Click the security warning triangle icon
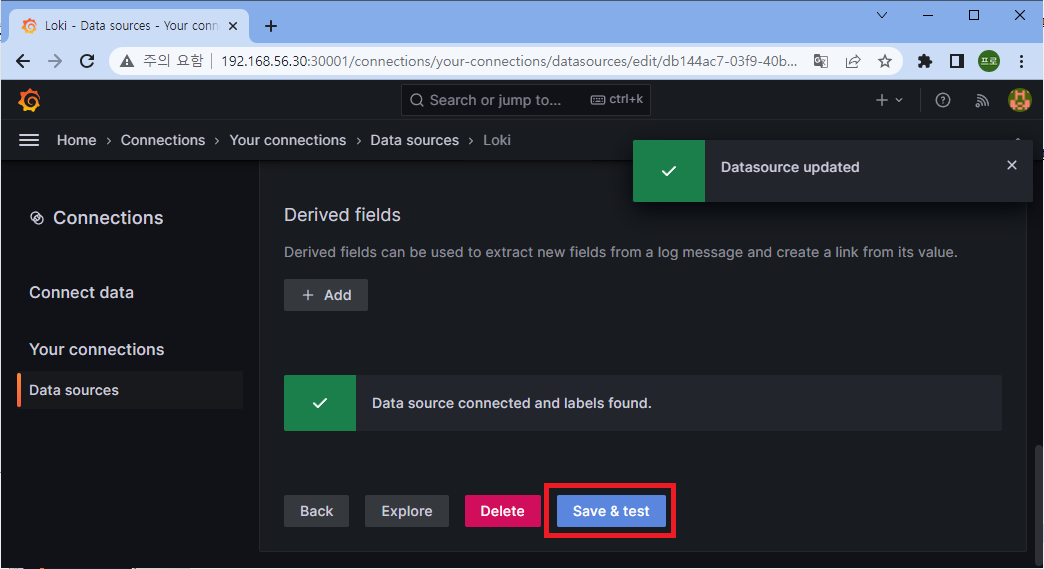This screenshot has width=1044, height=569. [127, 61]
